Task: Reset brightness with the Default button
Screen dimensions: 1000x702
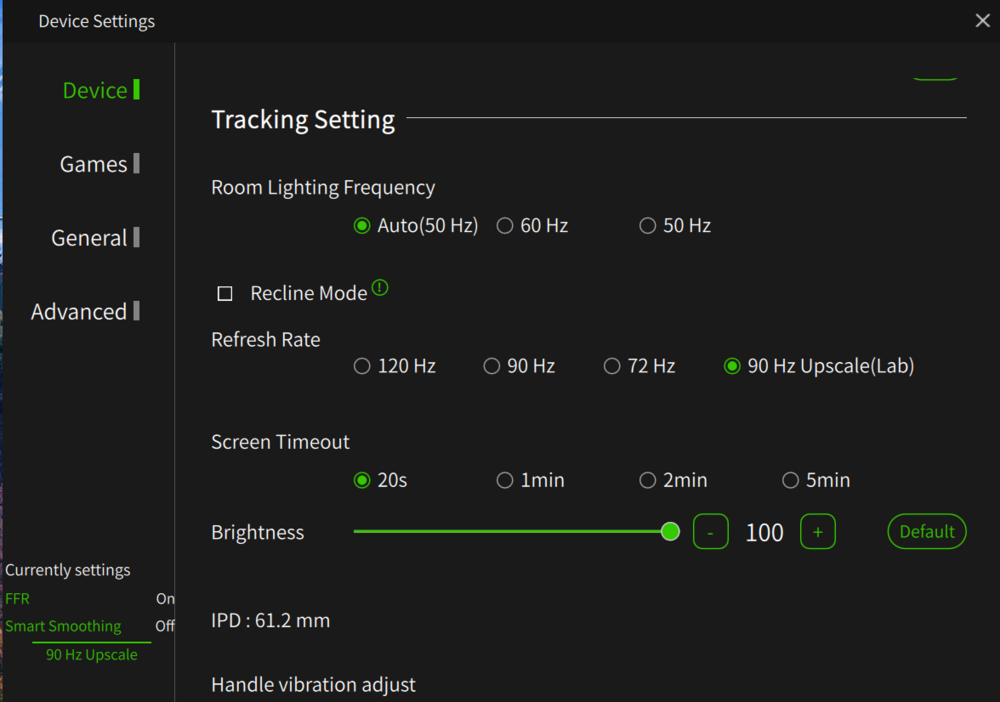Action: click(927, 532)
